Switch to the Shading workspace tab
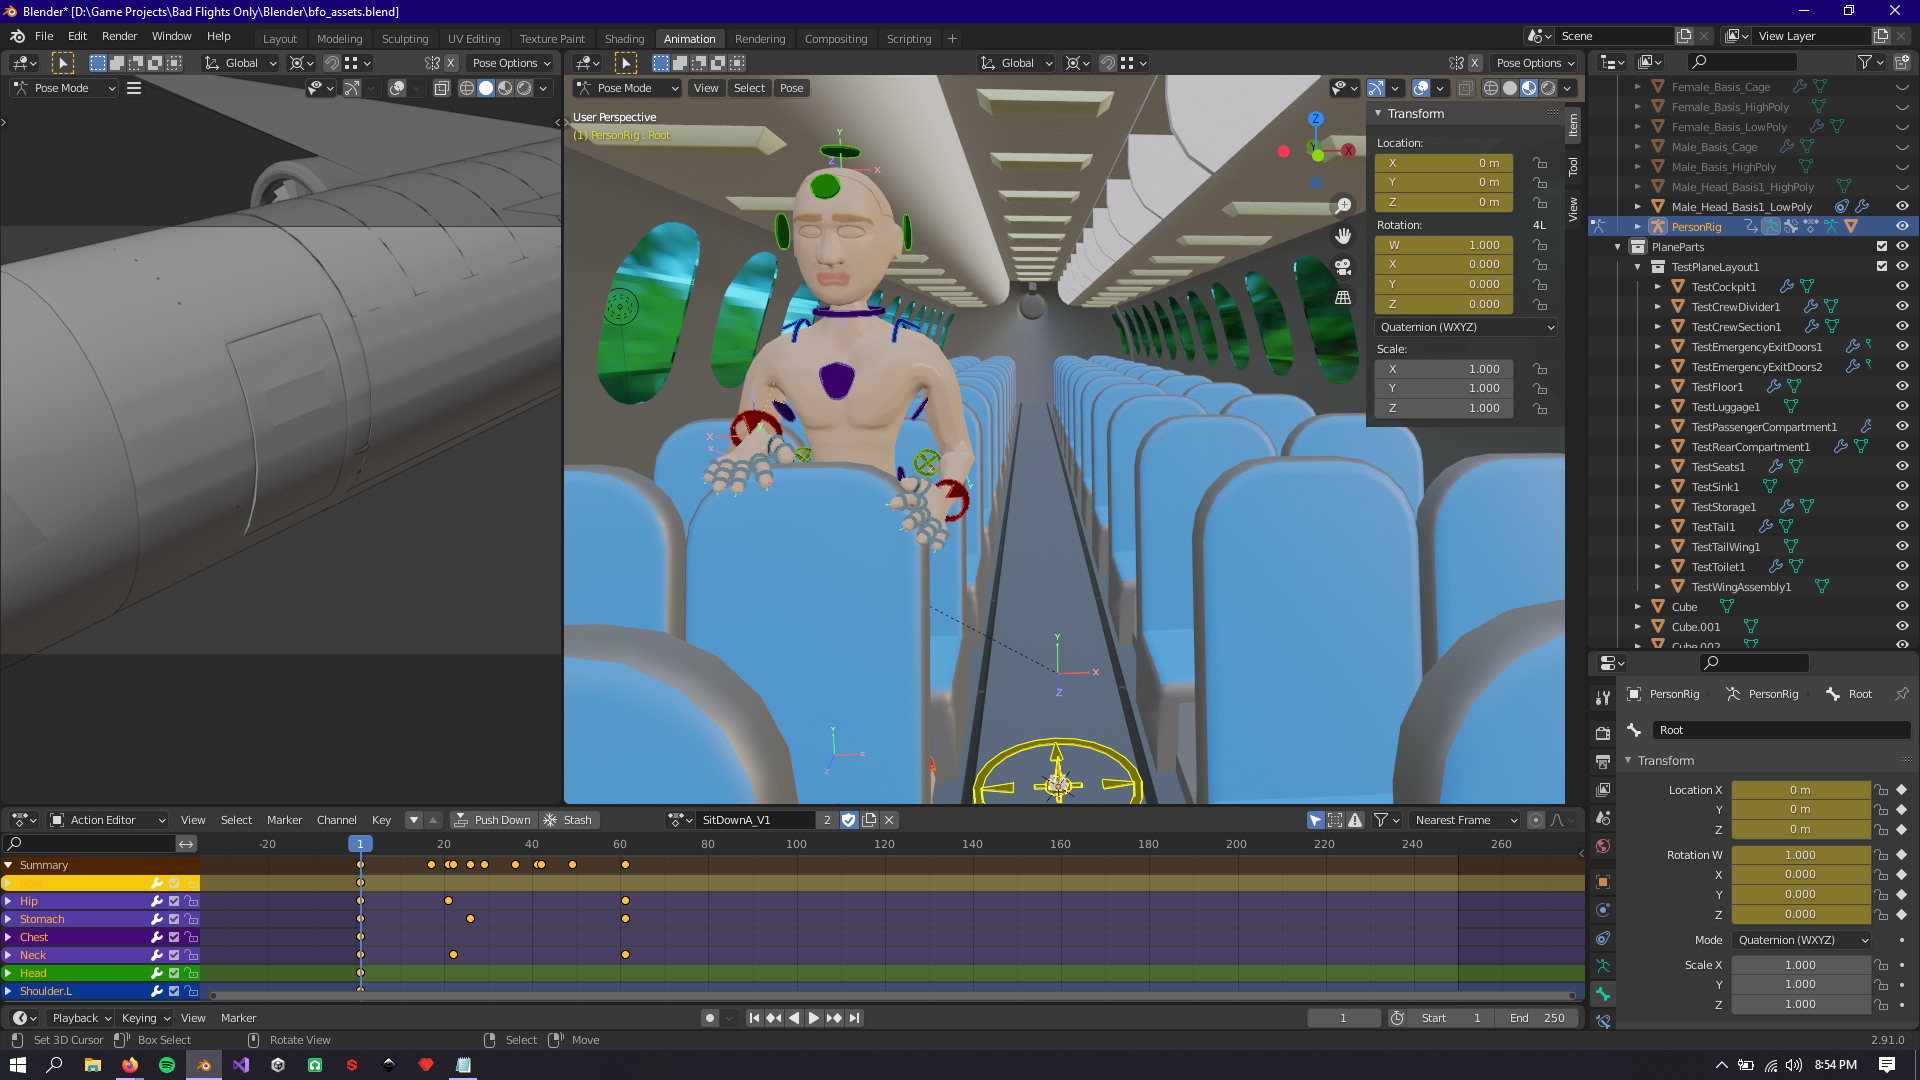This screenshot has width=1920, height=1080. tap(624, 38)
